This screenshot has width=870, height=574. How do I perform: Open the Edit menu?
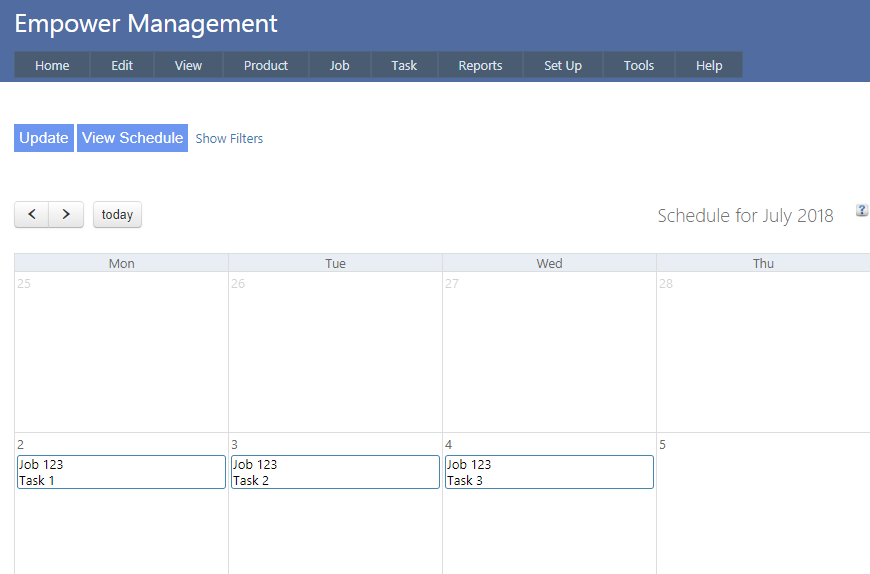click(x=122, y=65)
